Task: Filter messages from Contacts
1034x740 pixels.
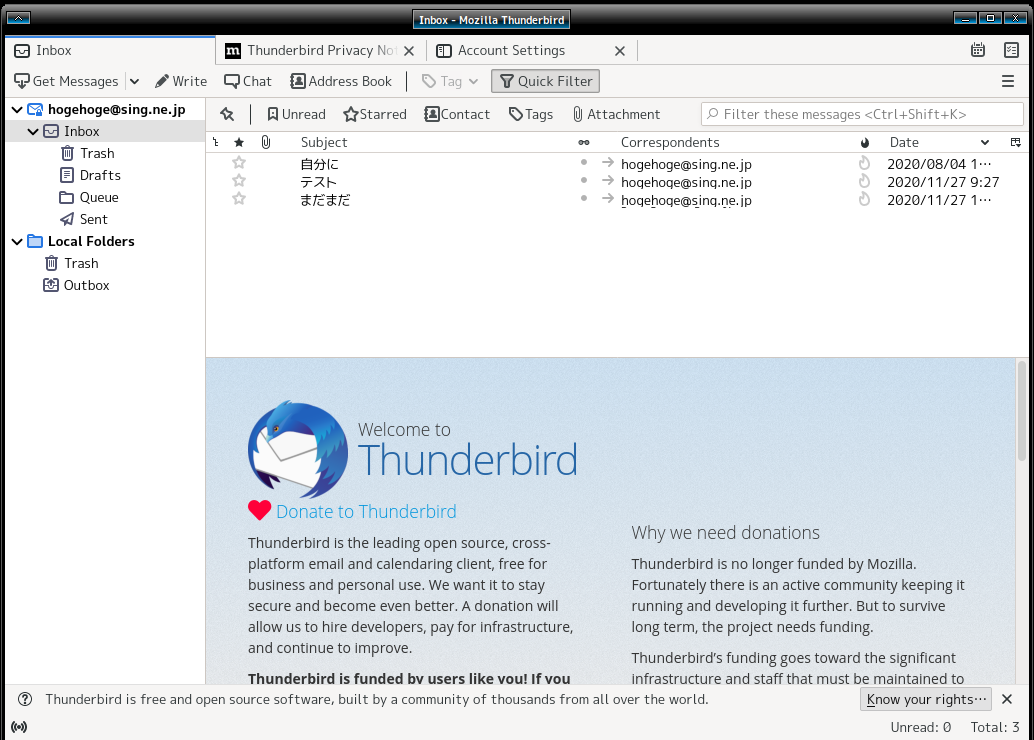Action: click(457, 114)
